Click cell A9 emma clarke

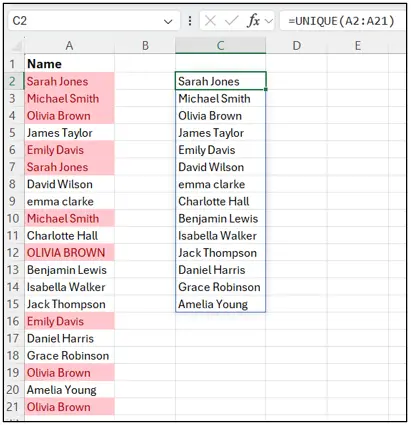69,201
